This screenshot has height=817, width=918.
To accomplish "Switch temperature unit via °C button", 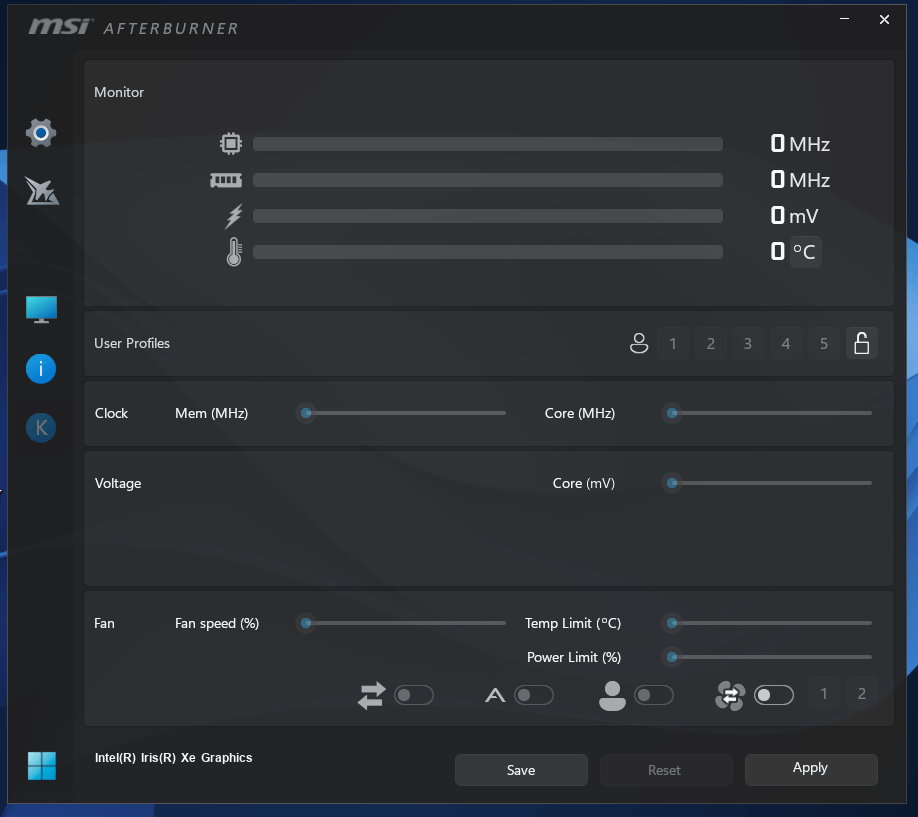I will pyautogui.click(x=805, y=252).
